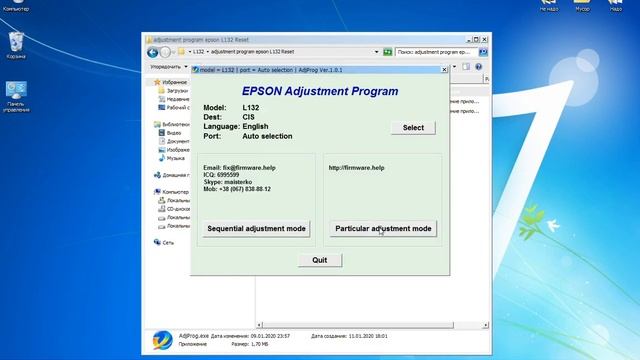Click the Quit button

click(x=320, y=260)
